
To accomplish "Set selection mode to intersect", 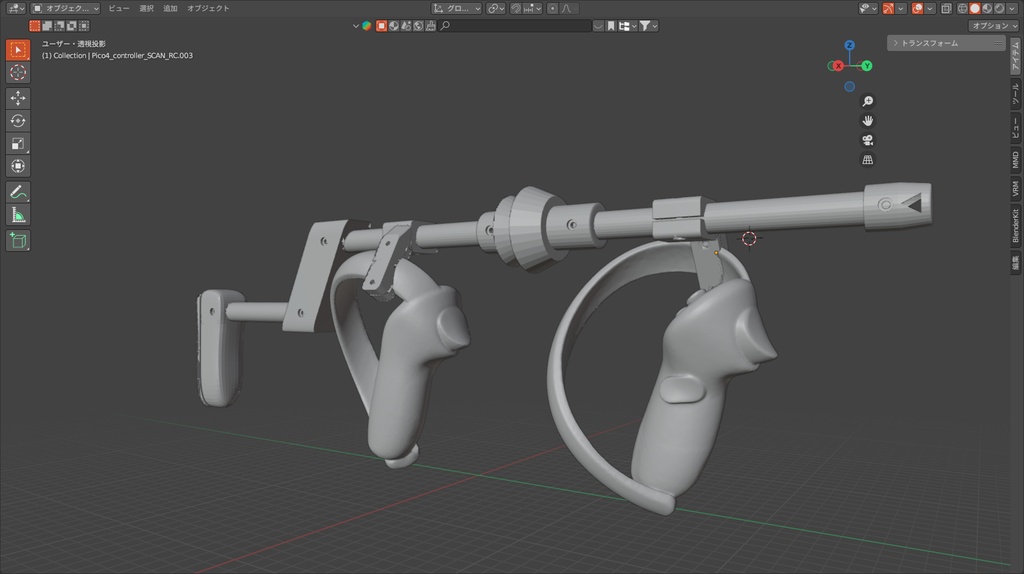I will click(x=84, y=25).
